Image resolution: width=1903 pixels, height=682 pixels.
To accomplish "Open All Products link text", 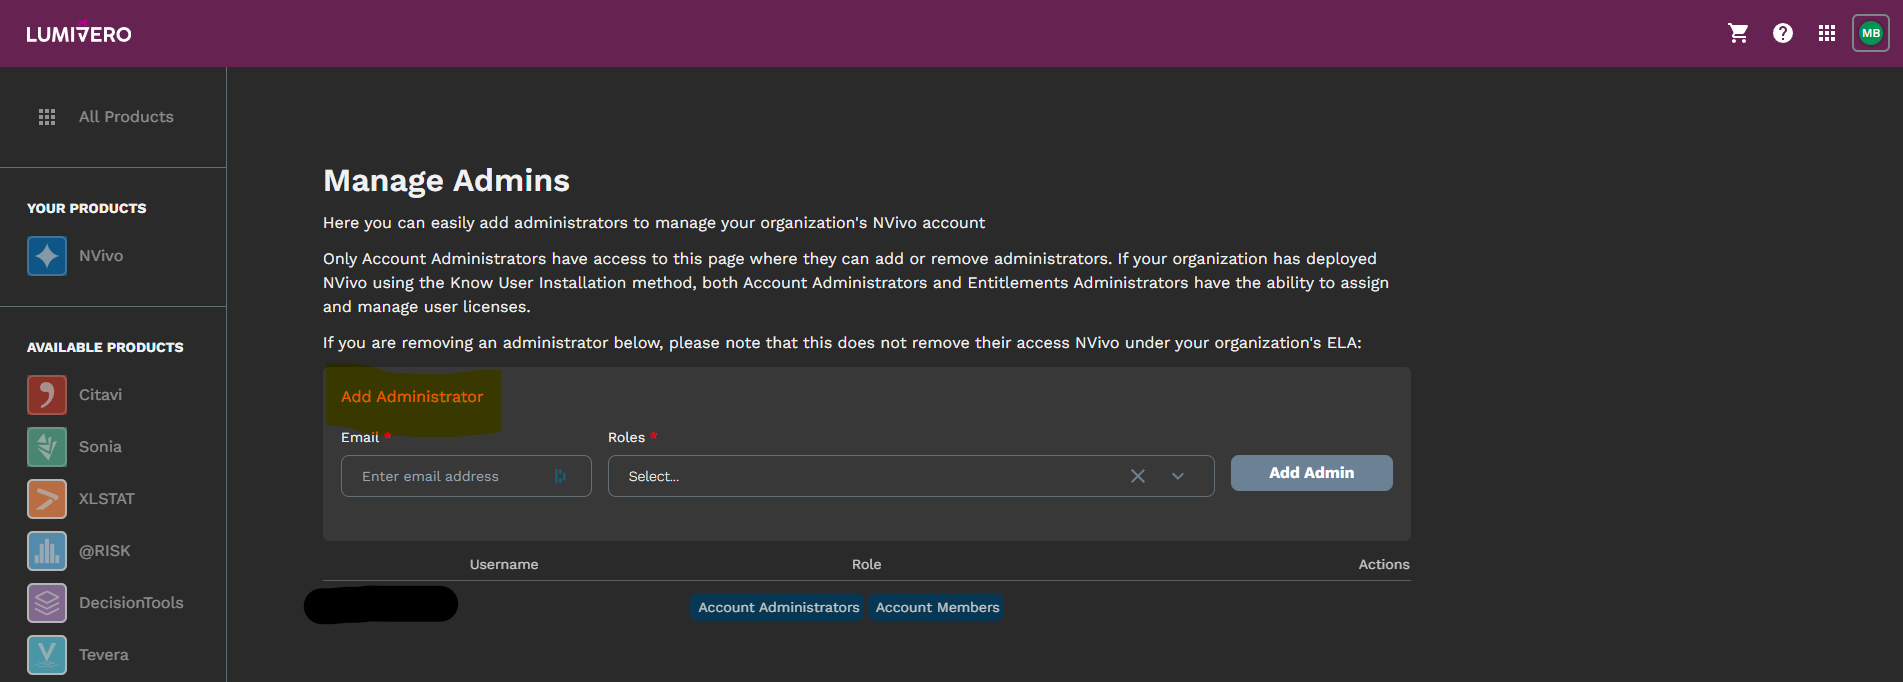I will pyautogui.click(x=126, y=117).
